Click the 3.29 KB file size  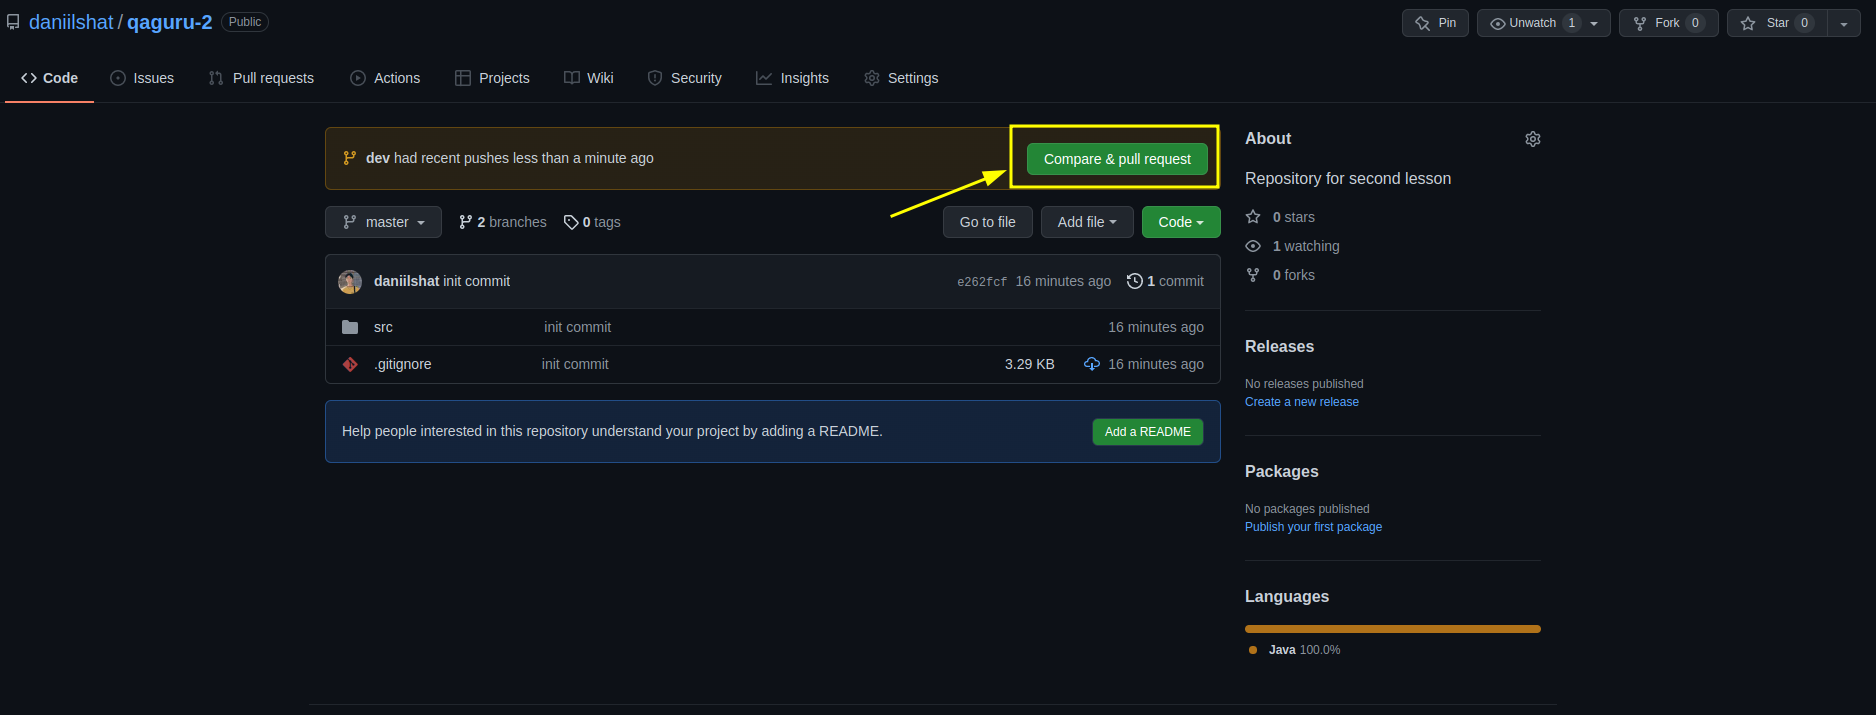(1029, 364)
